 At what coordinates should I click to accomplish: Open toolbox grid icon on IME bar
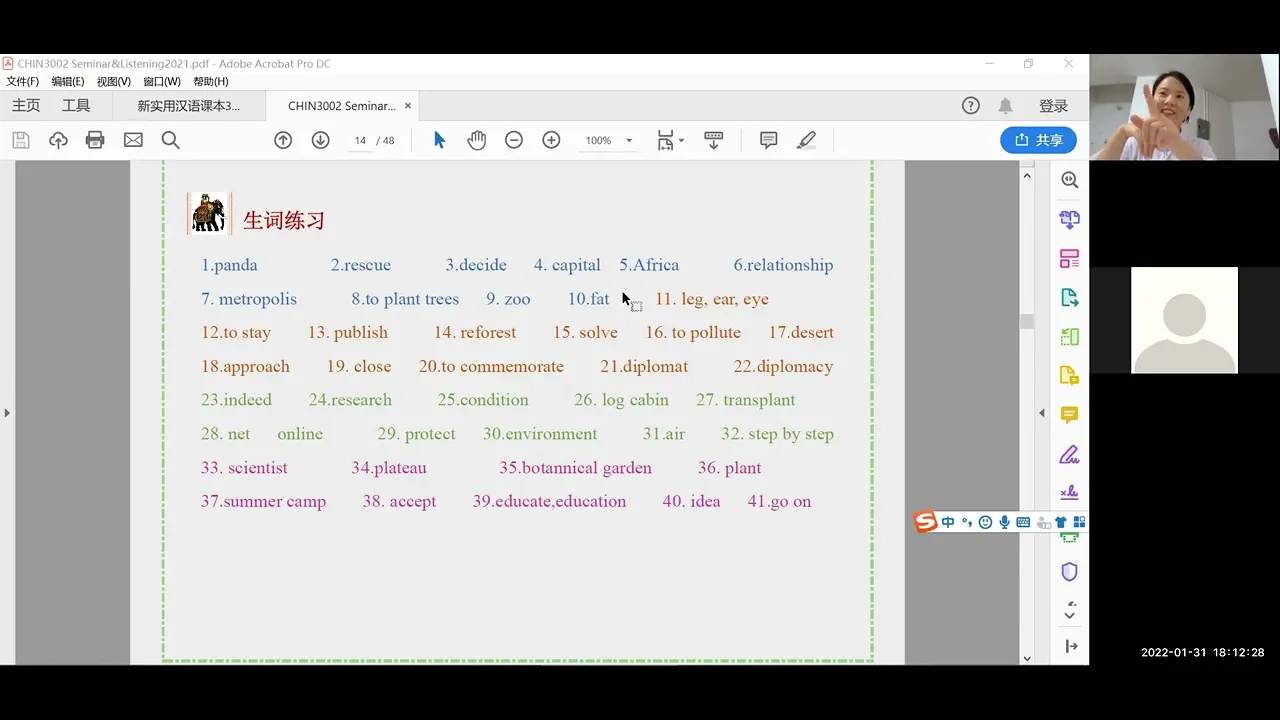(1079, 522)
